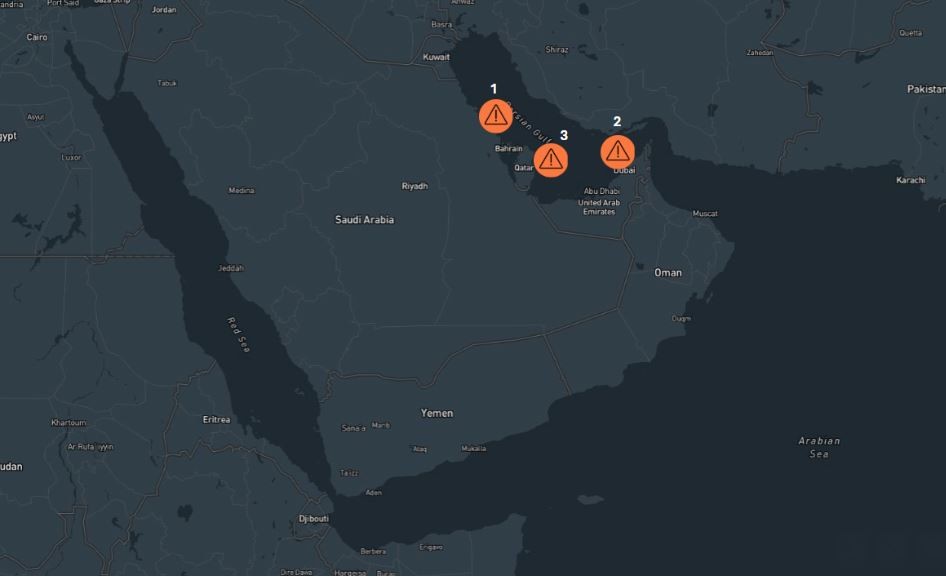Viewport: 946px width, 577px height.
Task: Select warning marker number 2 near Dubai
Action: 617,151
